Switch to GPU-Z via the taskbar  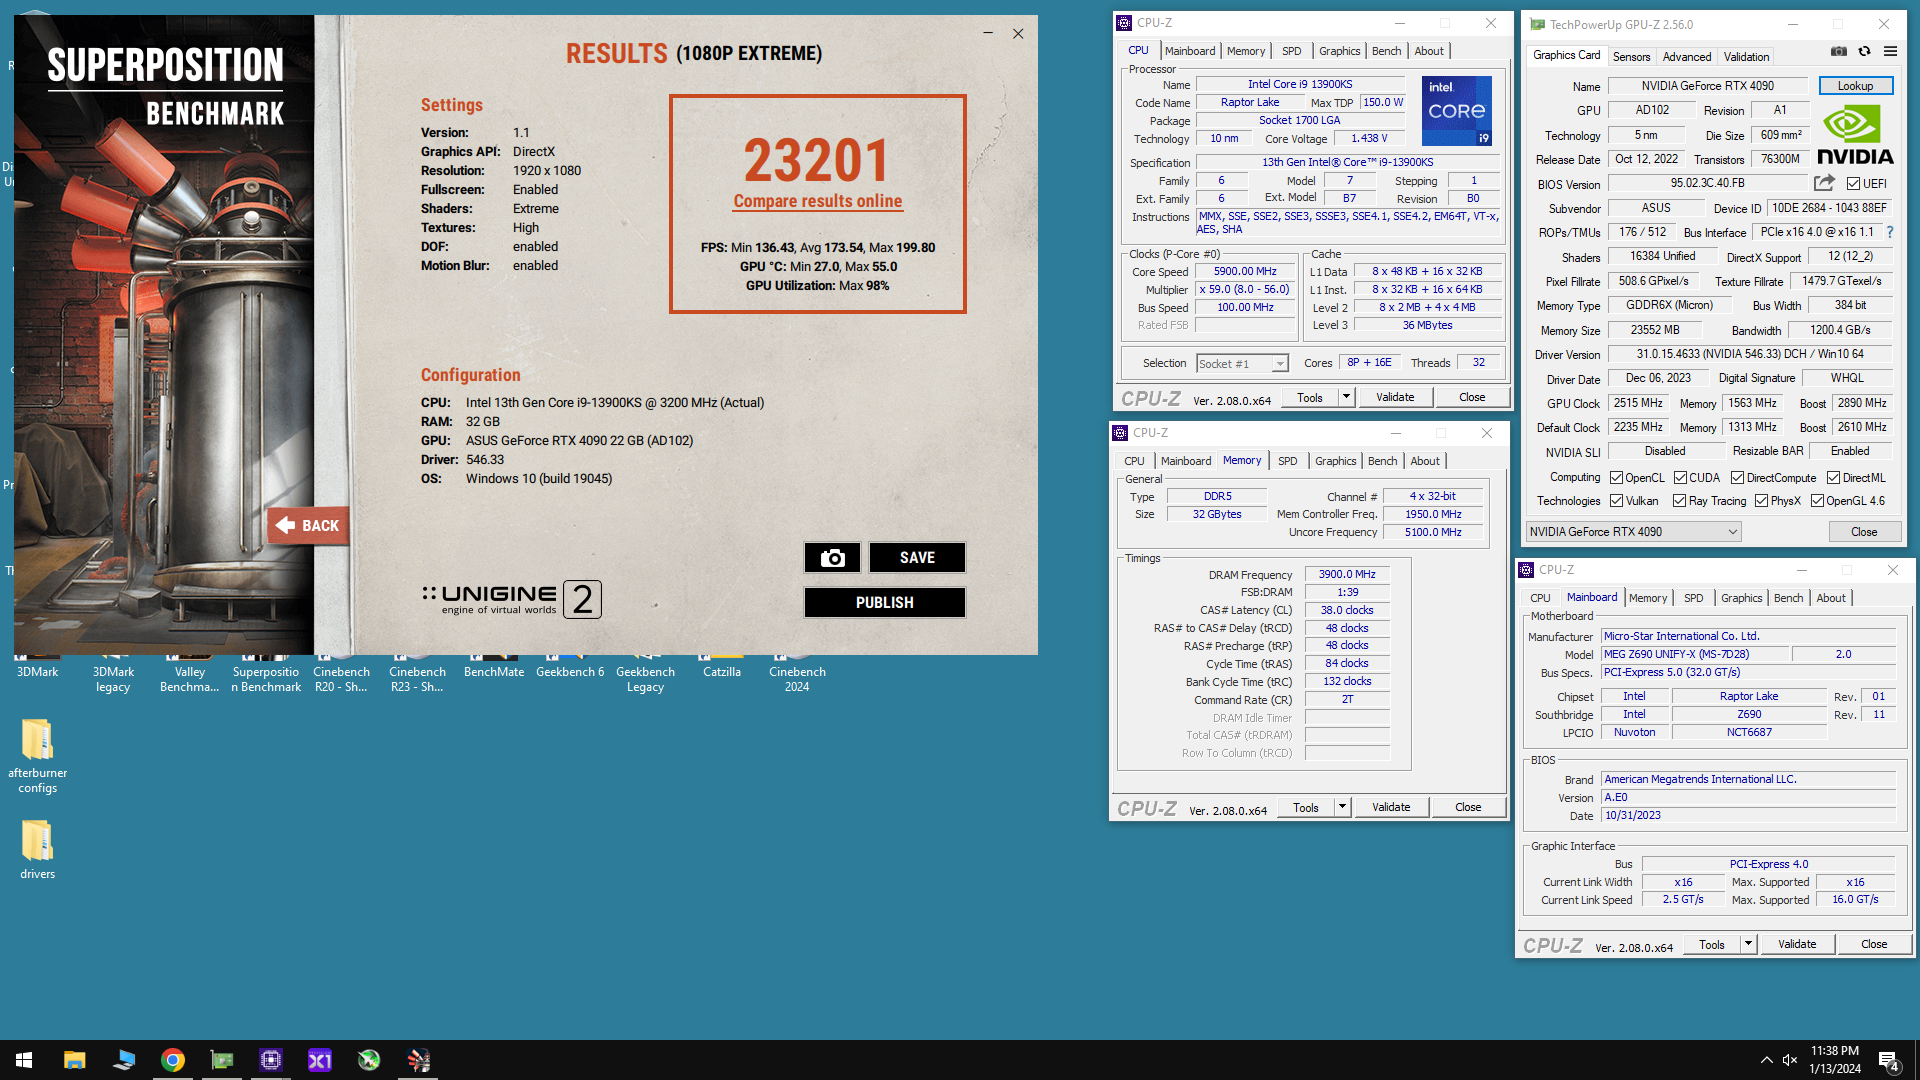pyautogui.click(x=222, y=1060)
